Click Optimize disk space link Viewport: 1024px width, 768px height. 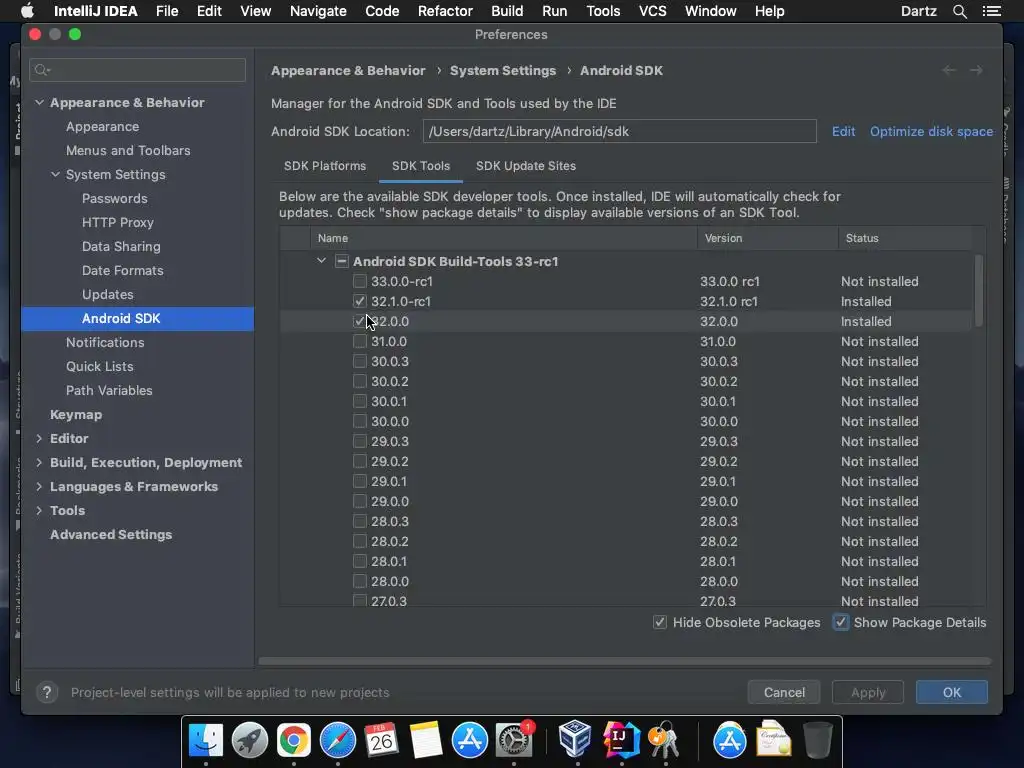coord(931,131)
